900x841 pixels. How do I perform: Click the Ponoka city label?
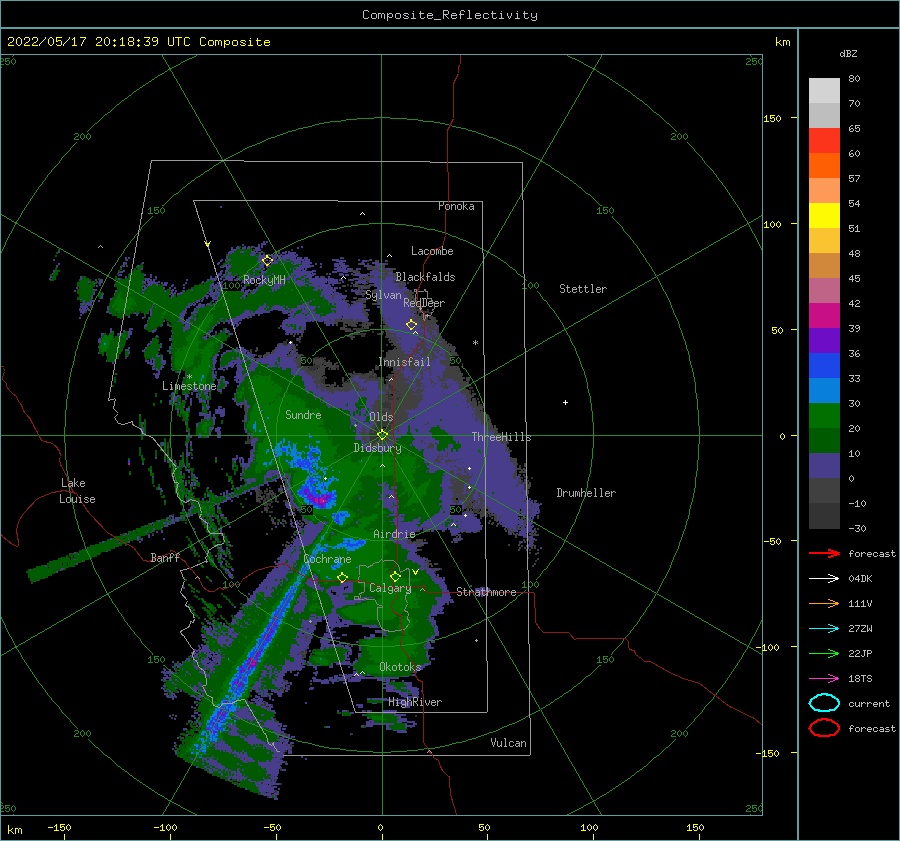tap(456, 206)
